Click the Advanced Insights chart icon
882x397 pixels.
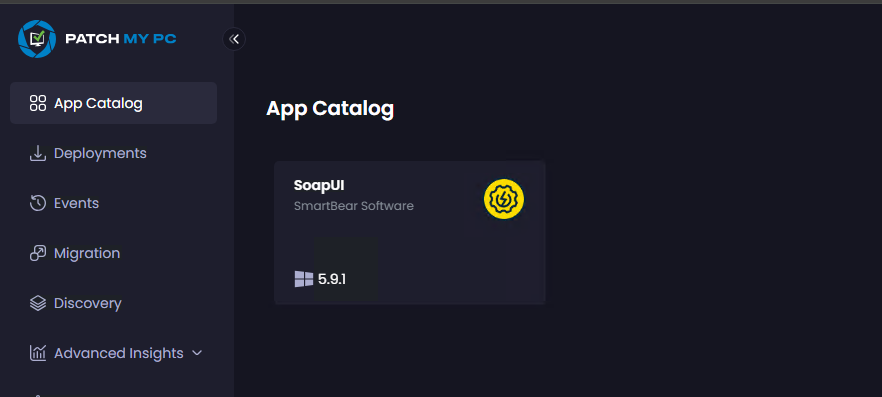coord(38,353)
